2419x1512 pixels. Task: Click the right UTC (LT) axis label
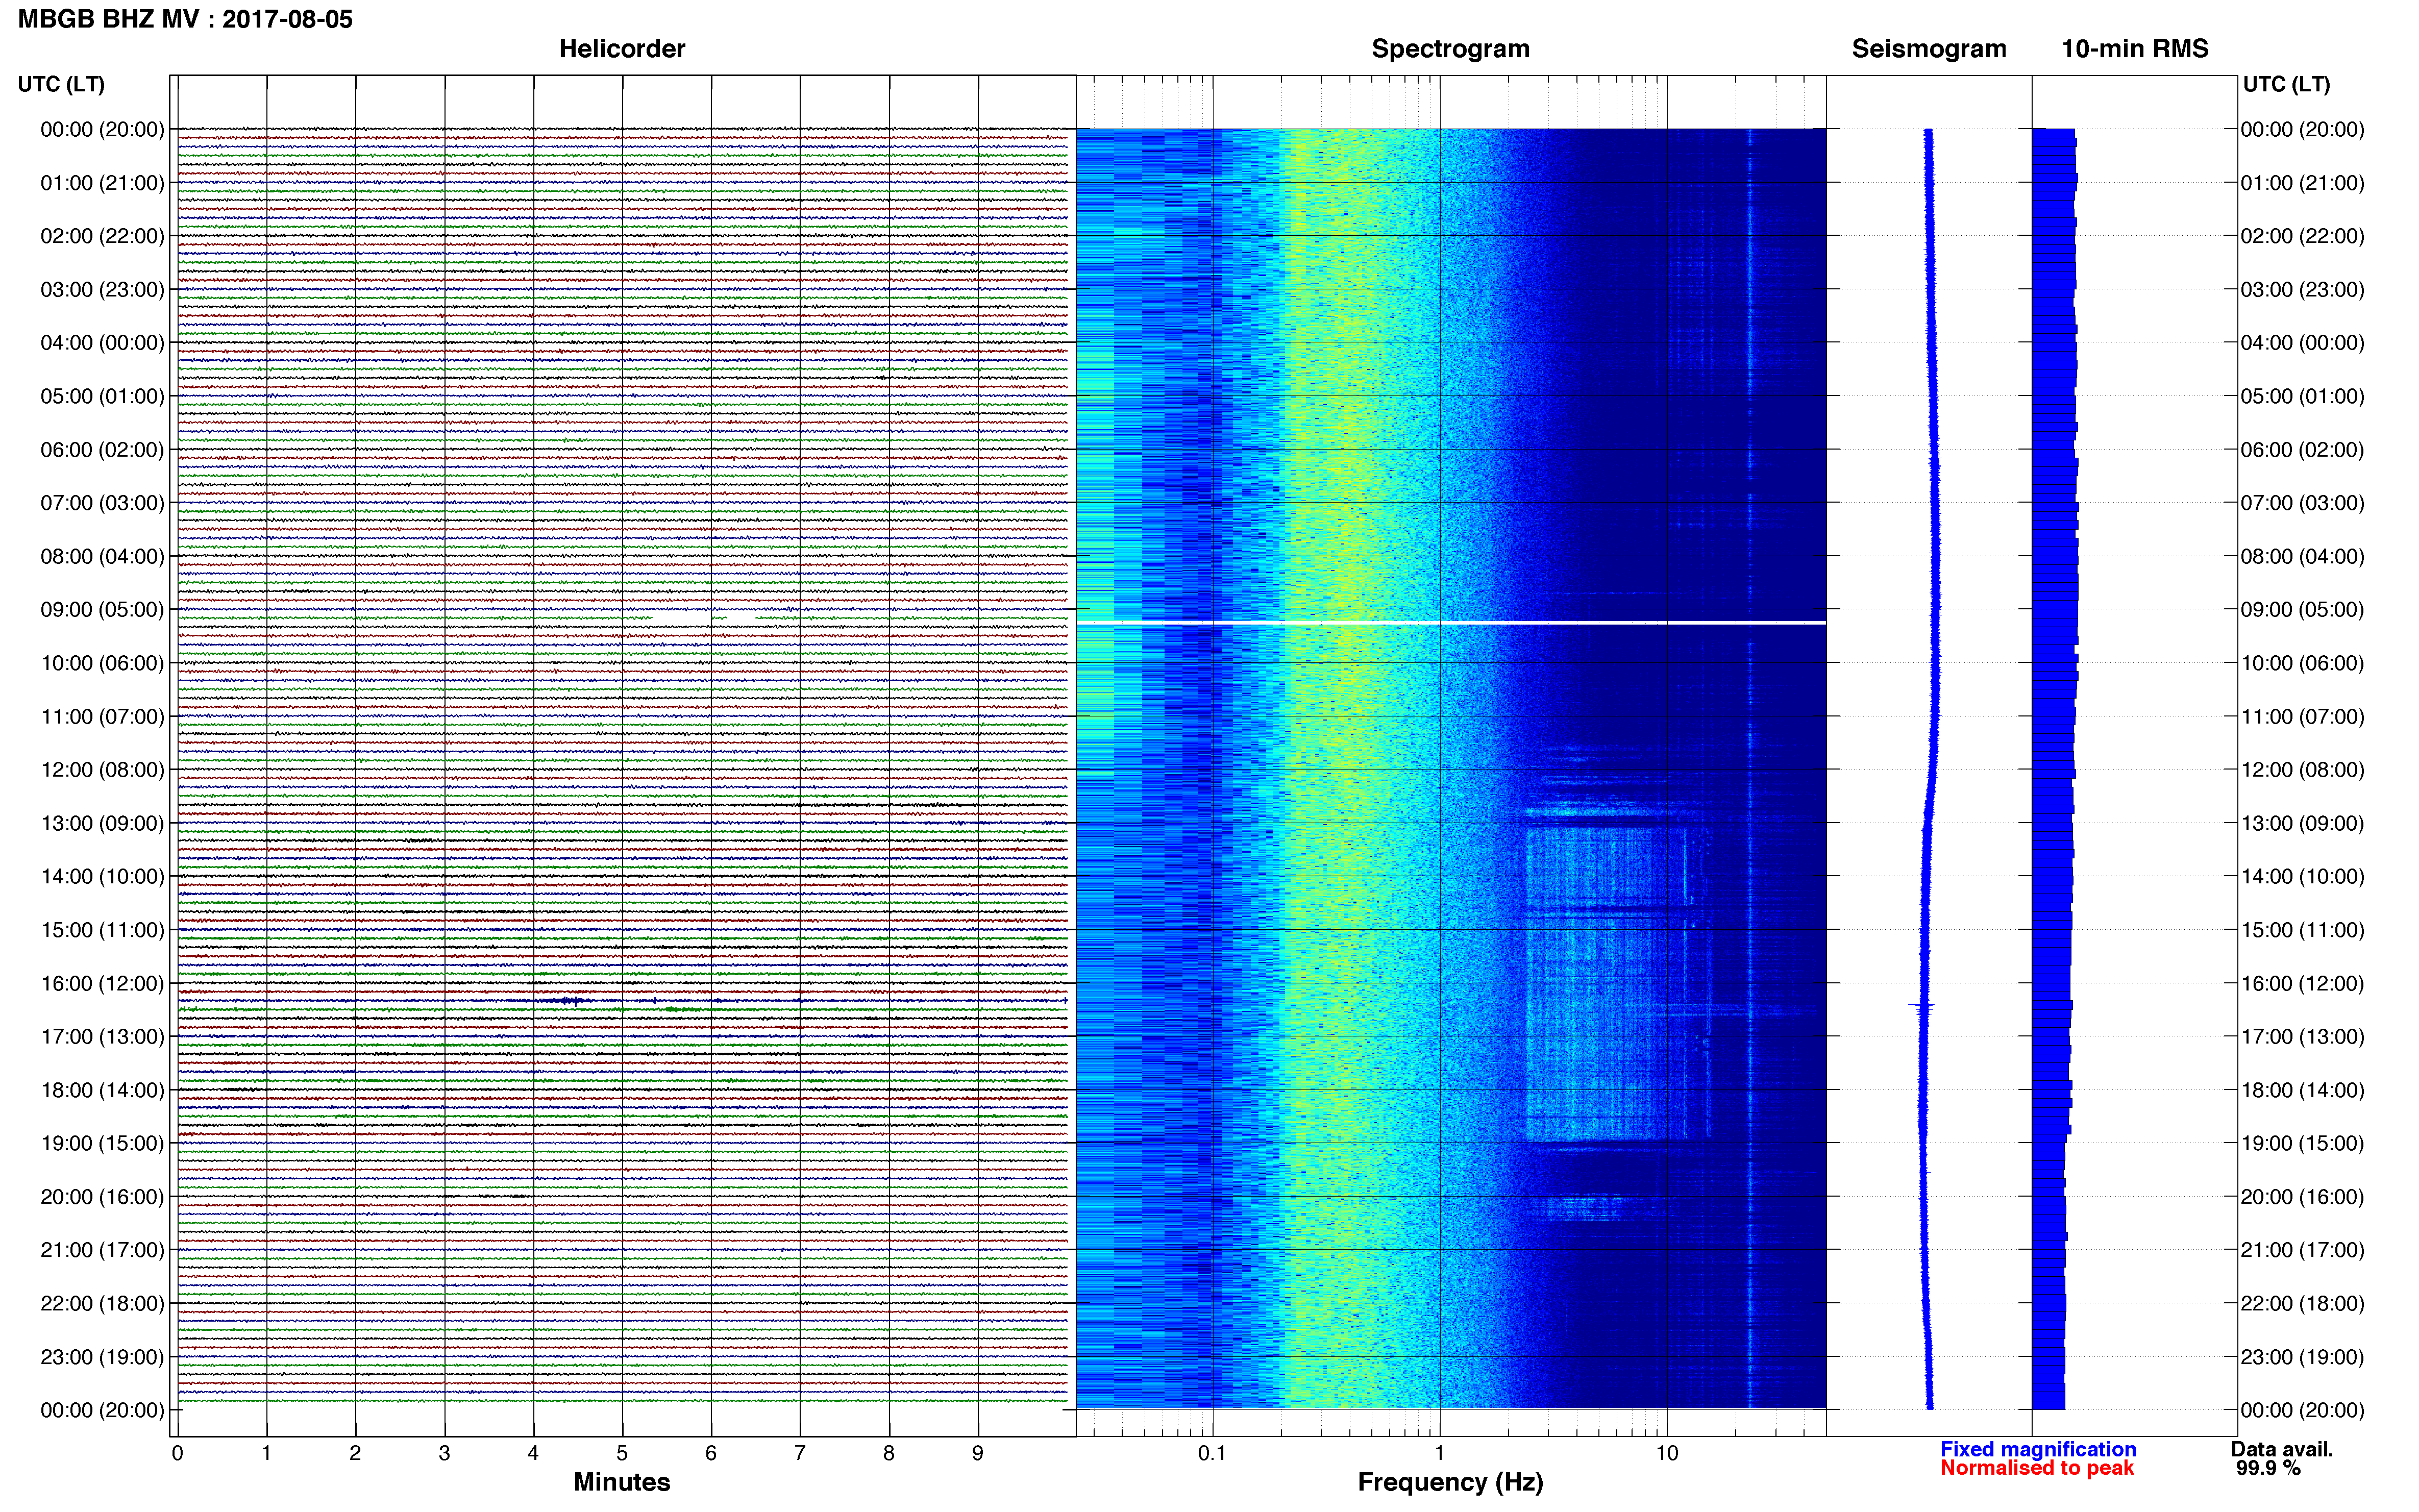pos(2286,84)
